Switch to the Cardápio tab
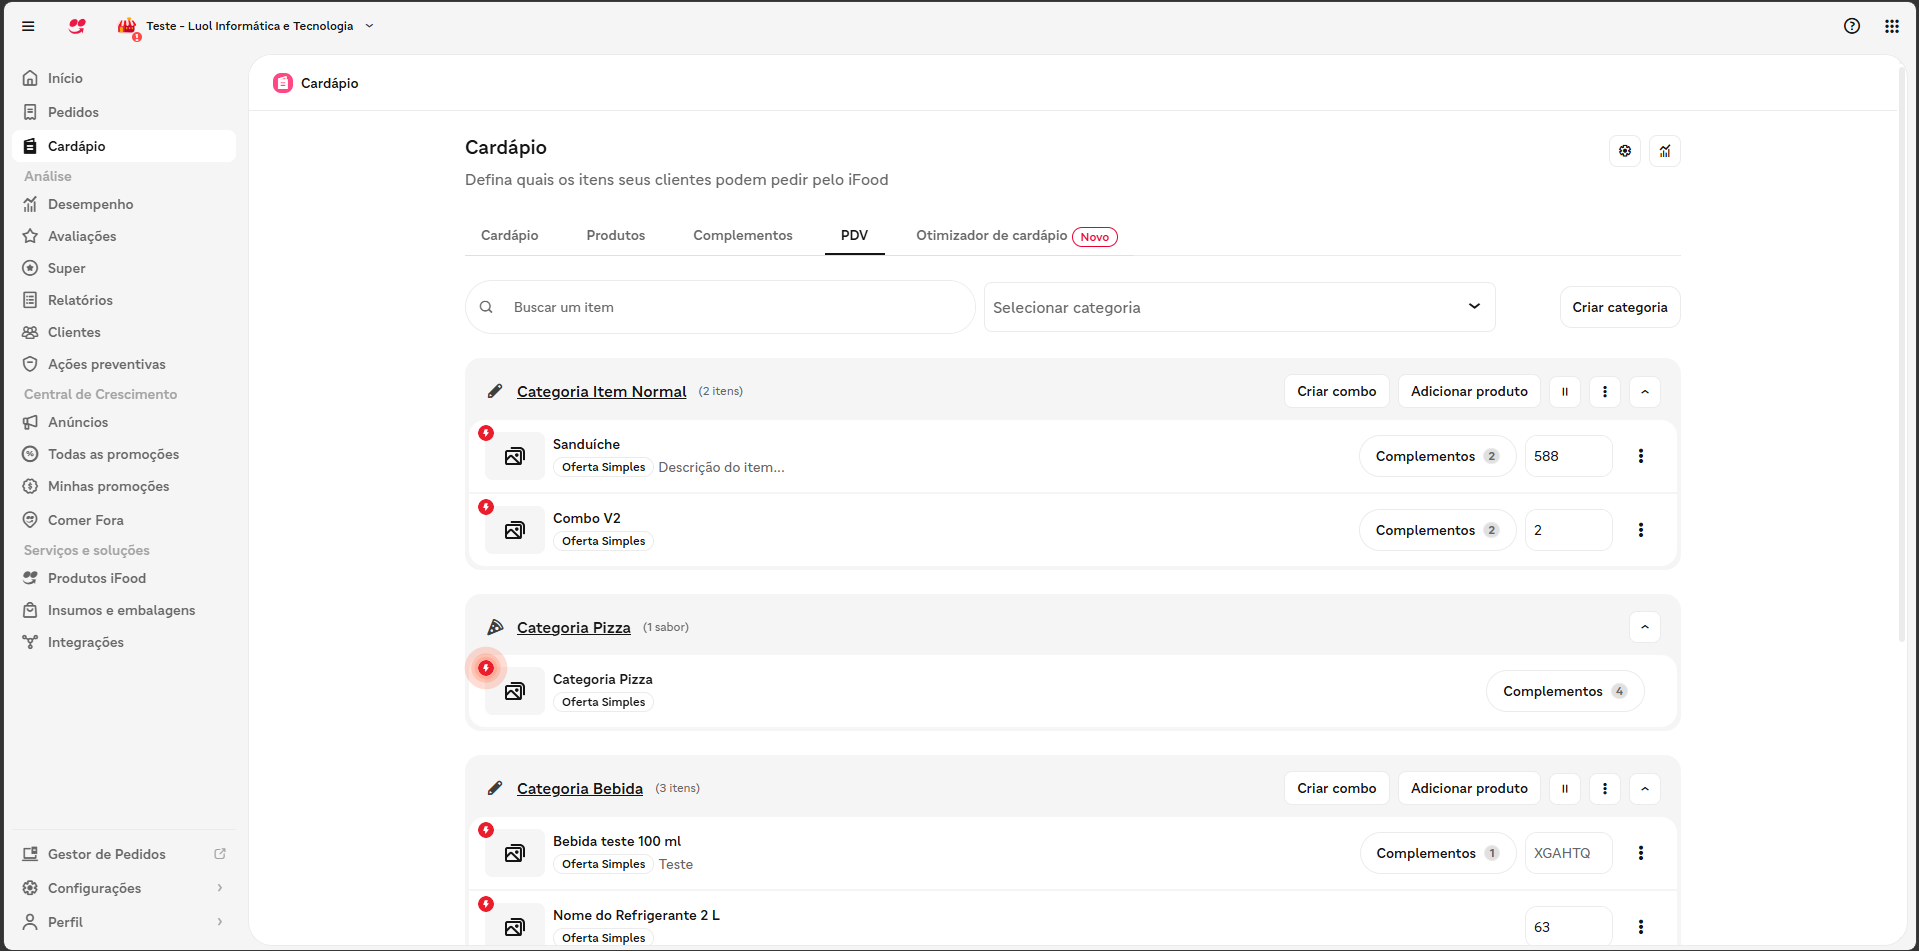The width and height of the screenshot is (1919, 951). click(x=510, y=235)
